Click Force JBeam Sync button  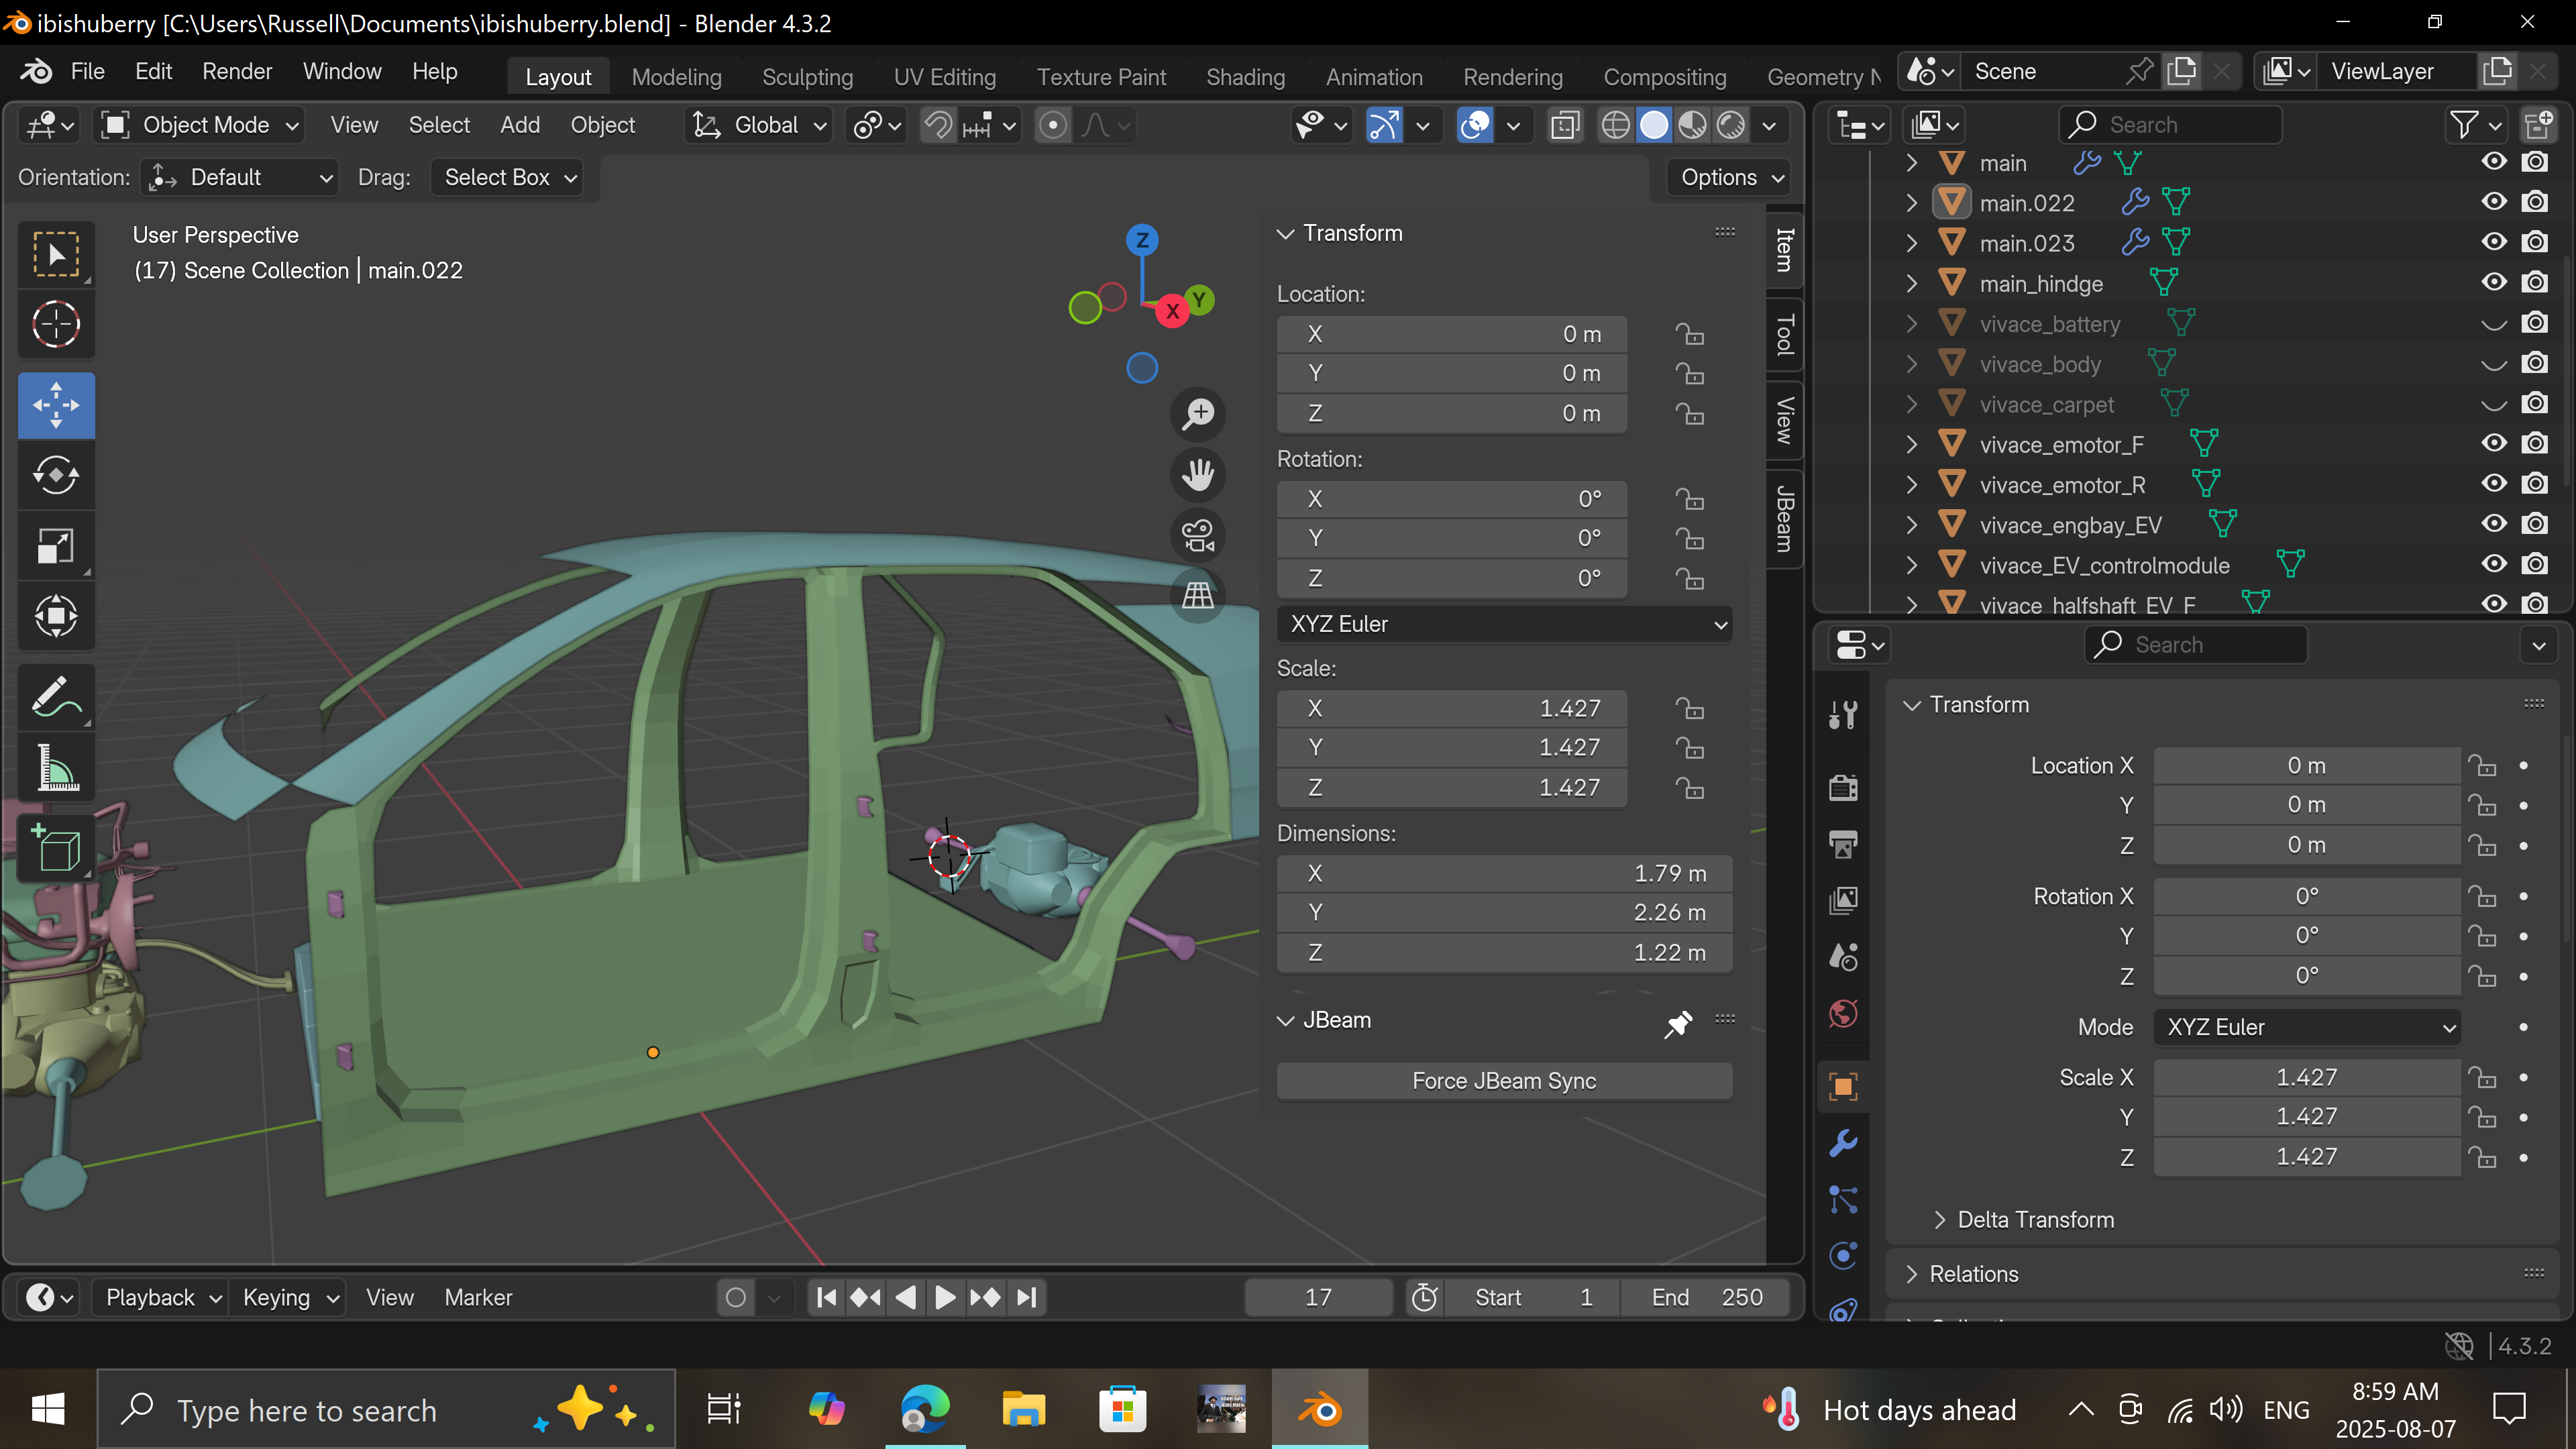click(1504, 1081)
